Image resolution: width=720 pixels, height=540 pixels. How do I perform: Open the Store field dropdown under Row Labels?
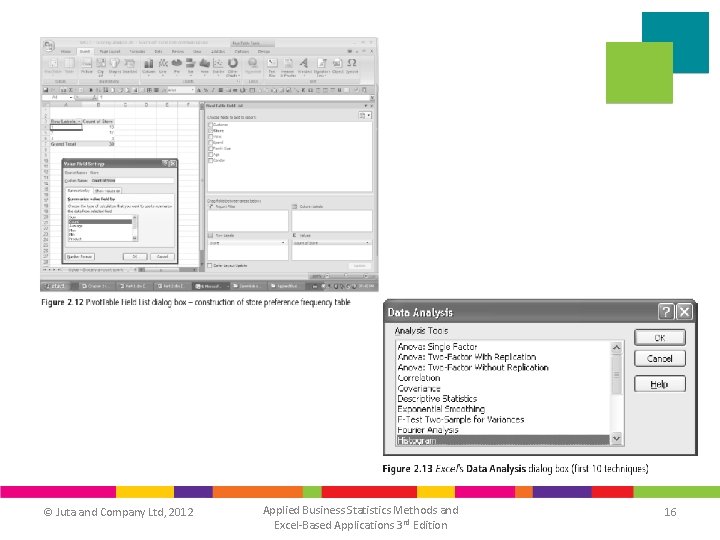pyautogui.click(x=283, y=243)
